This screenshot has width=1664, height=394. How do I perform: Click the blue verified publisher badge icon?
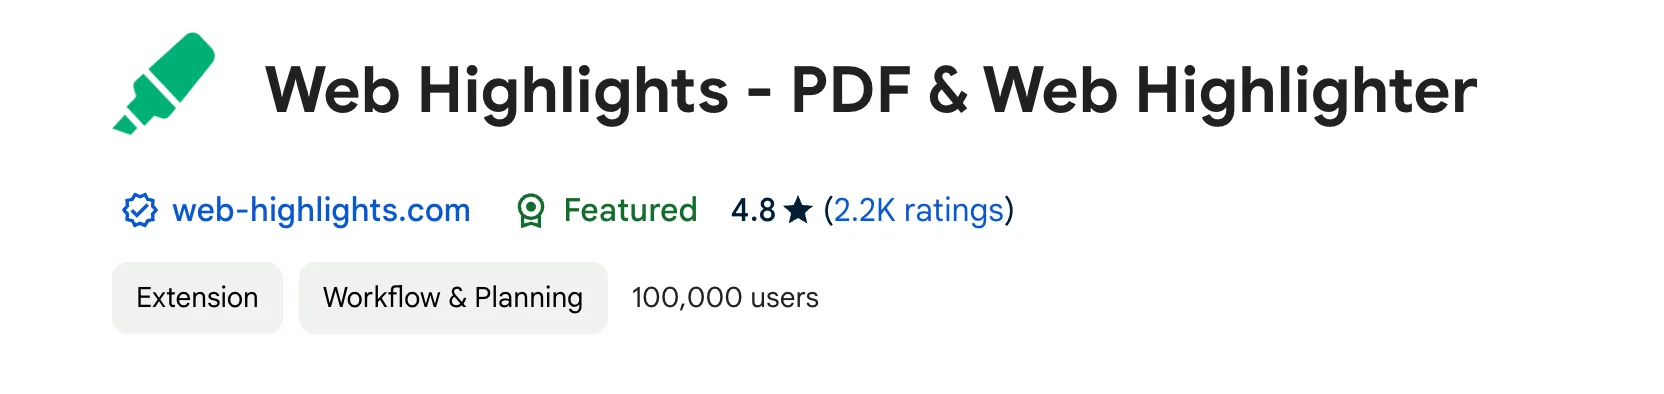[x=140, y=210]
